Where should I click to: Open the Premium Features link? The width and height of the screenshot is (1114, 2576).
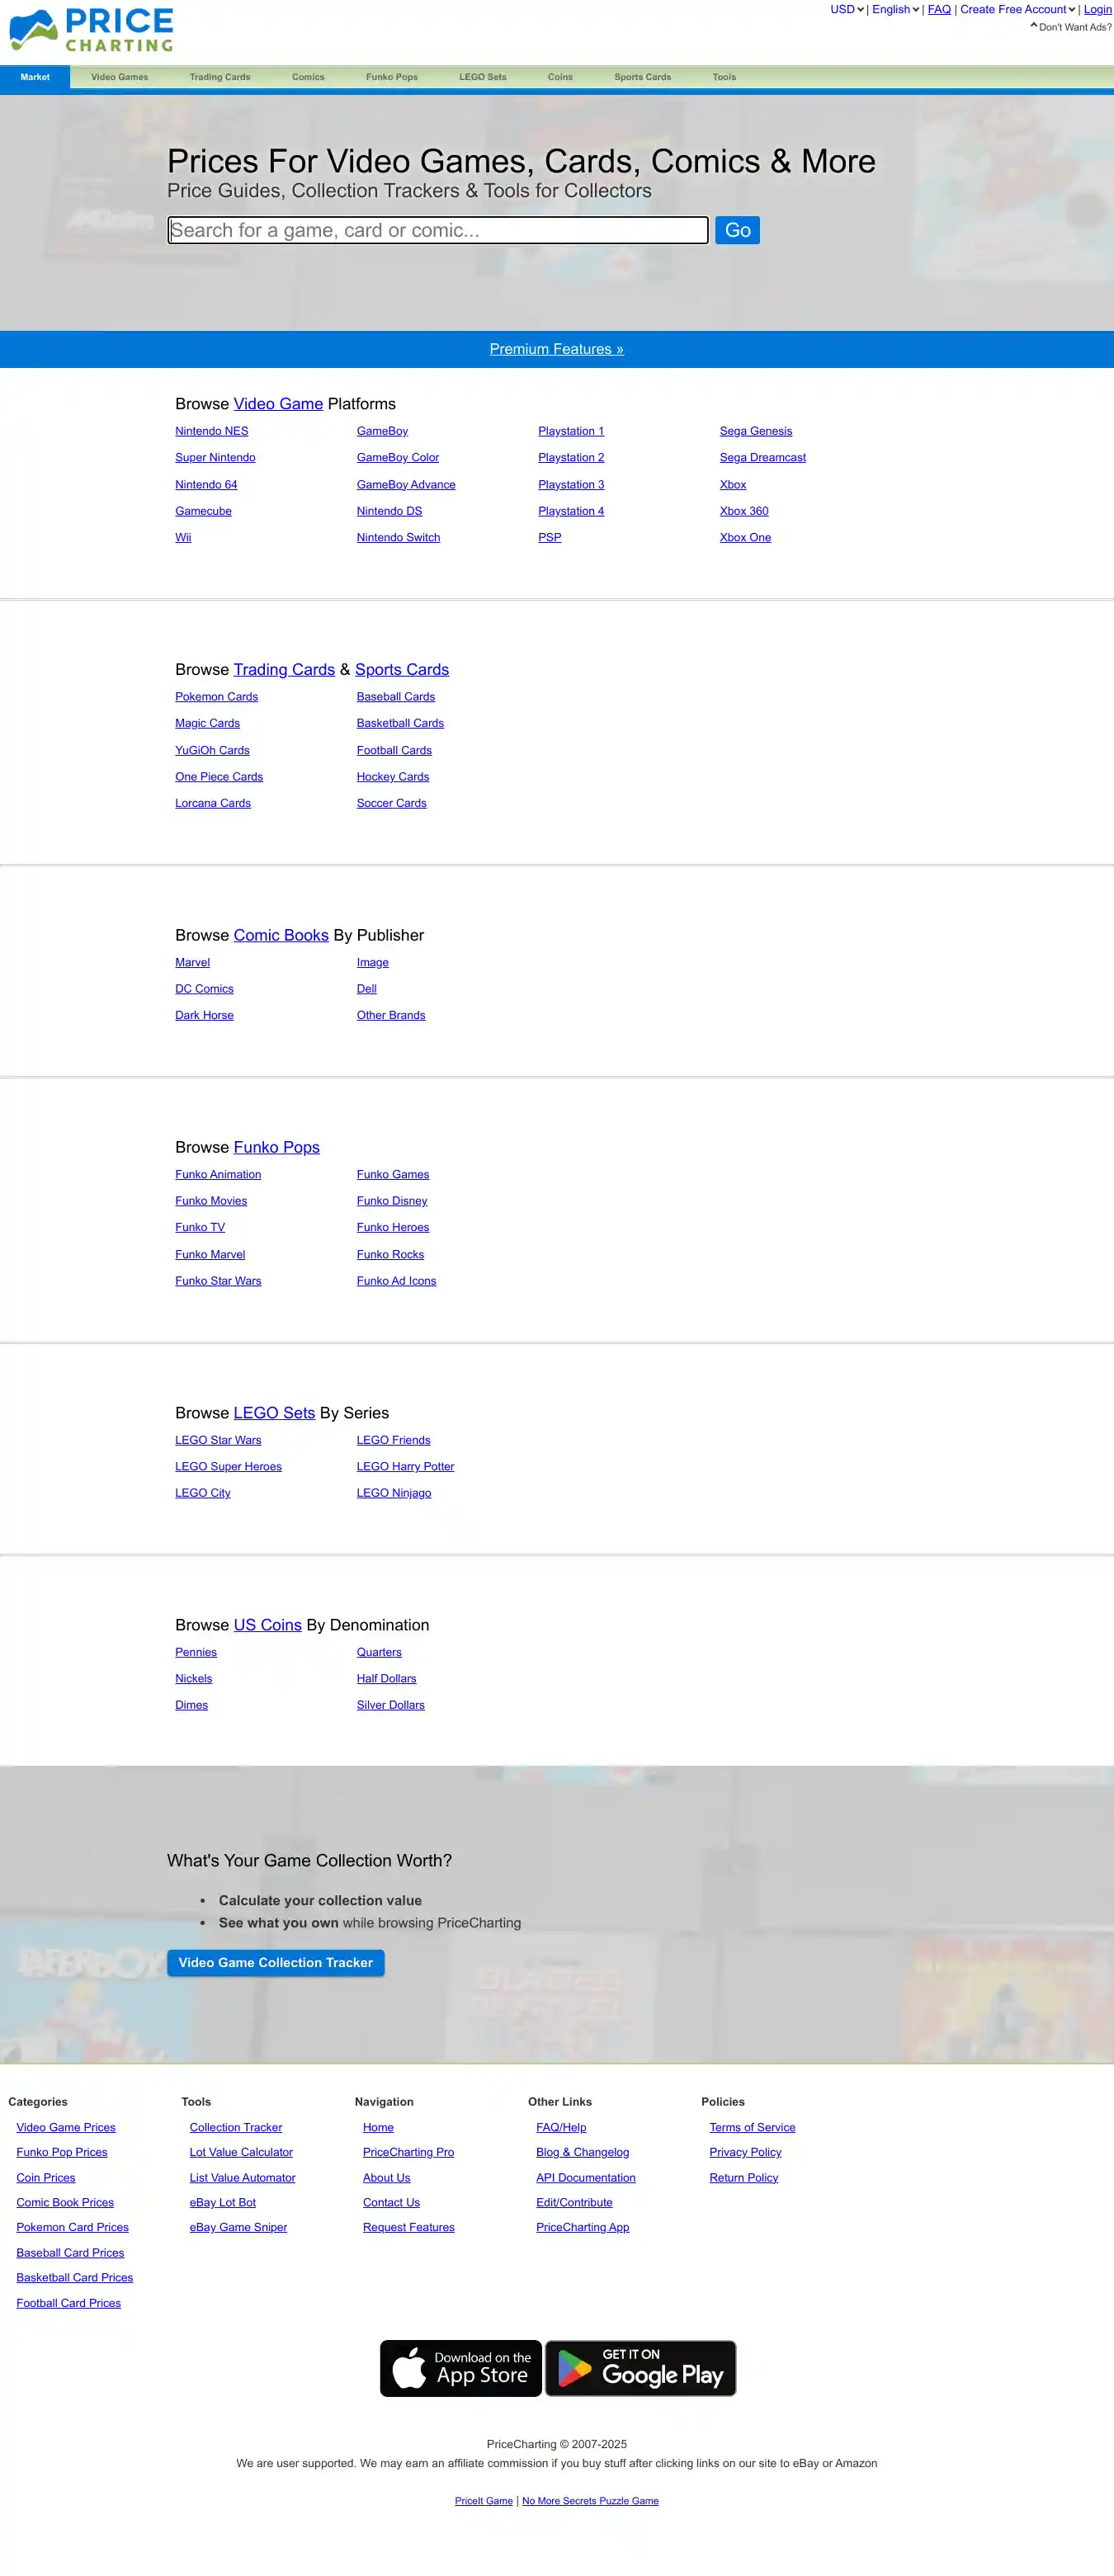point(556,349)
